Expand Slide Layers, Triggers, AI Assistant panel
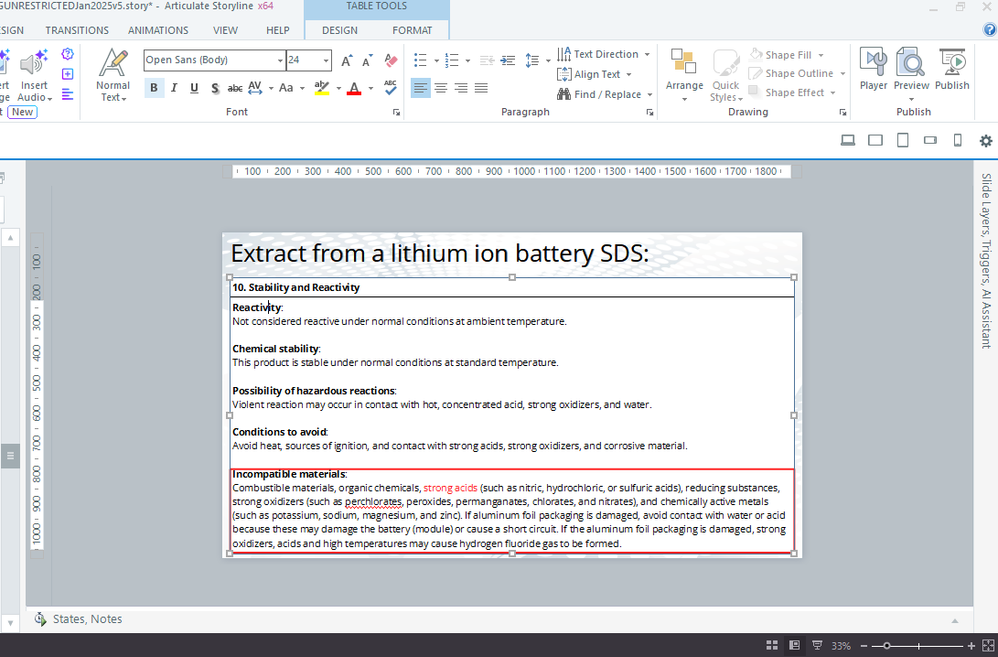The width and height of the screenshot is (998, 657). tap(986, 260)
